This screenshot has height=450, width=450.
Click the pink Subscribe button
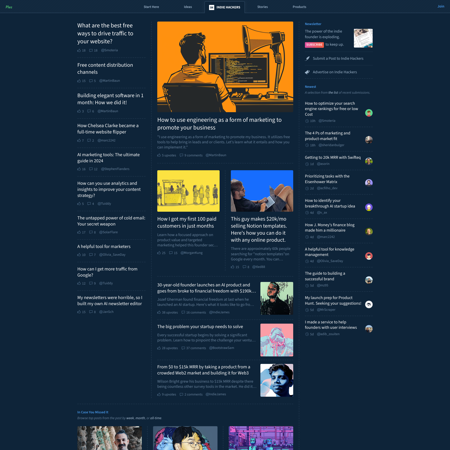[314, 45]
